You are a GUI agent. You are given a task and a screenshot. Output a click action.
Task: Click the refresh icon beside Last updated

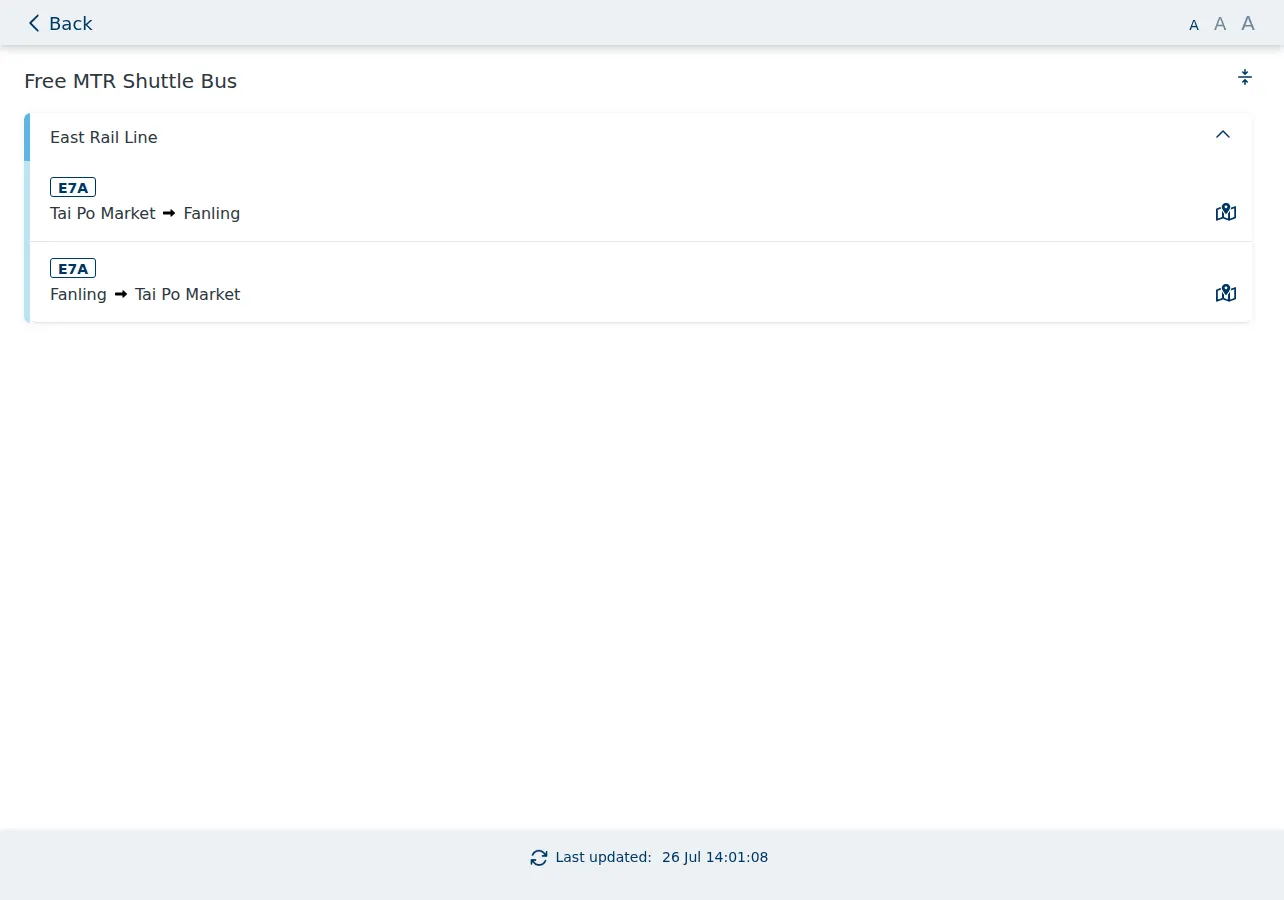539,857
